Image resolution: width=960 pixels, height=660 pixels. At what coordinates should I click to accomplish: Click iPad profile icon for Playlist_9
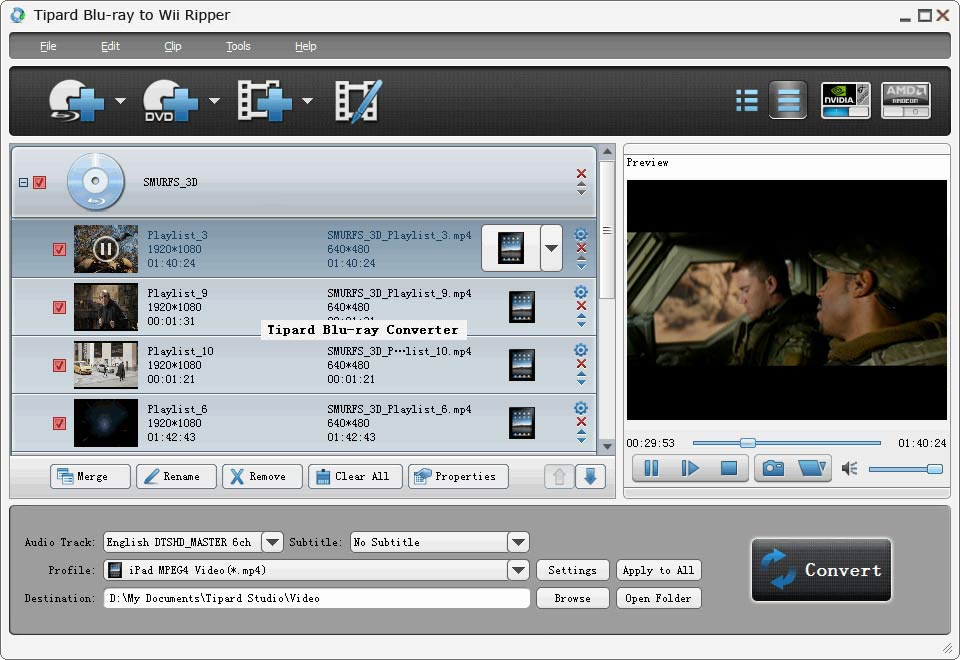(522, 307)
